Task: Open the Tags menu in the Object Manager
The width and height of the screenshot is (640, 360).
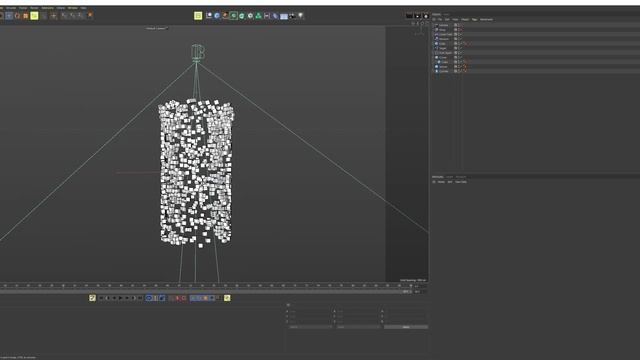Action: (474, 20)
